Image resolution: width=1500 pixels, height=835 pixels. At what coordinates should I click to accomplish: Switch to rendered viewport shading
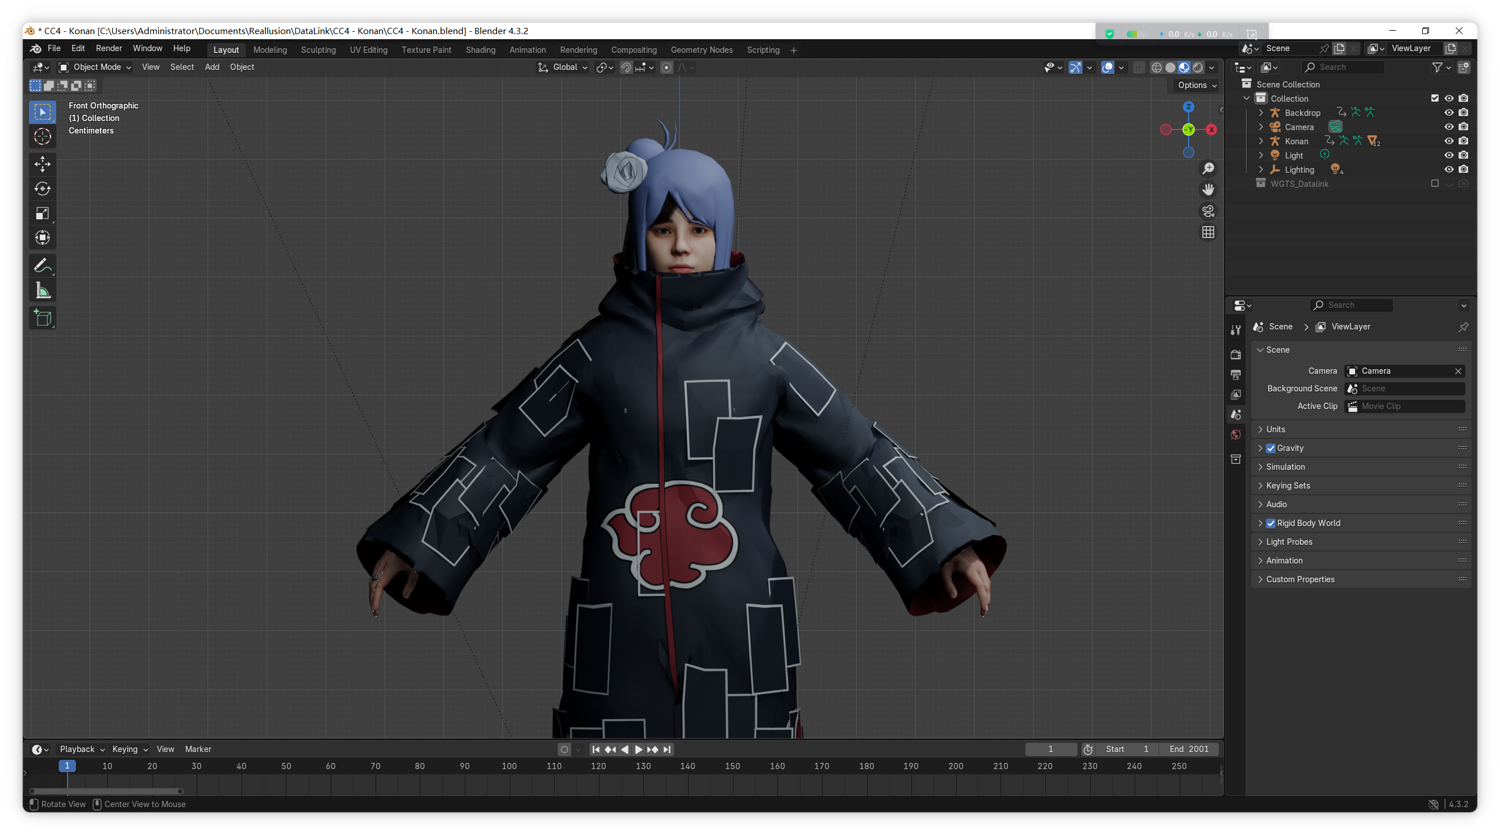pos(1198,68)
